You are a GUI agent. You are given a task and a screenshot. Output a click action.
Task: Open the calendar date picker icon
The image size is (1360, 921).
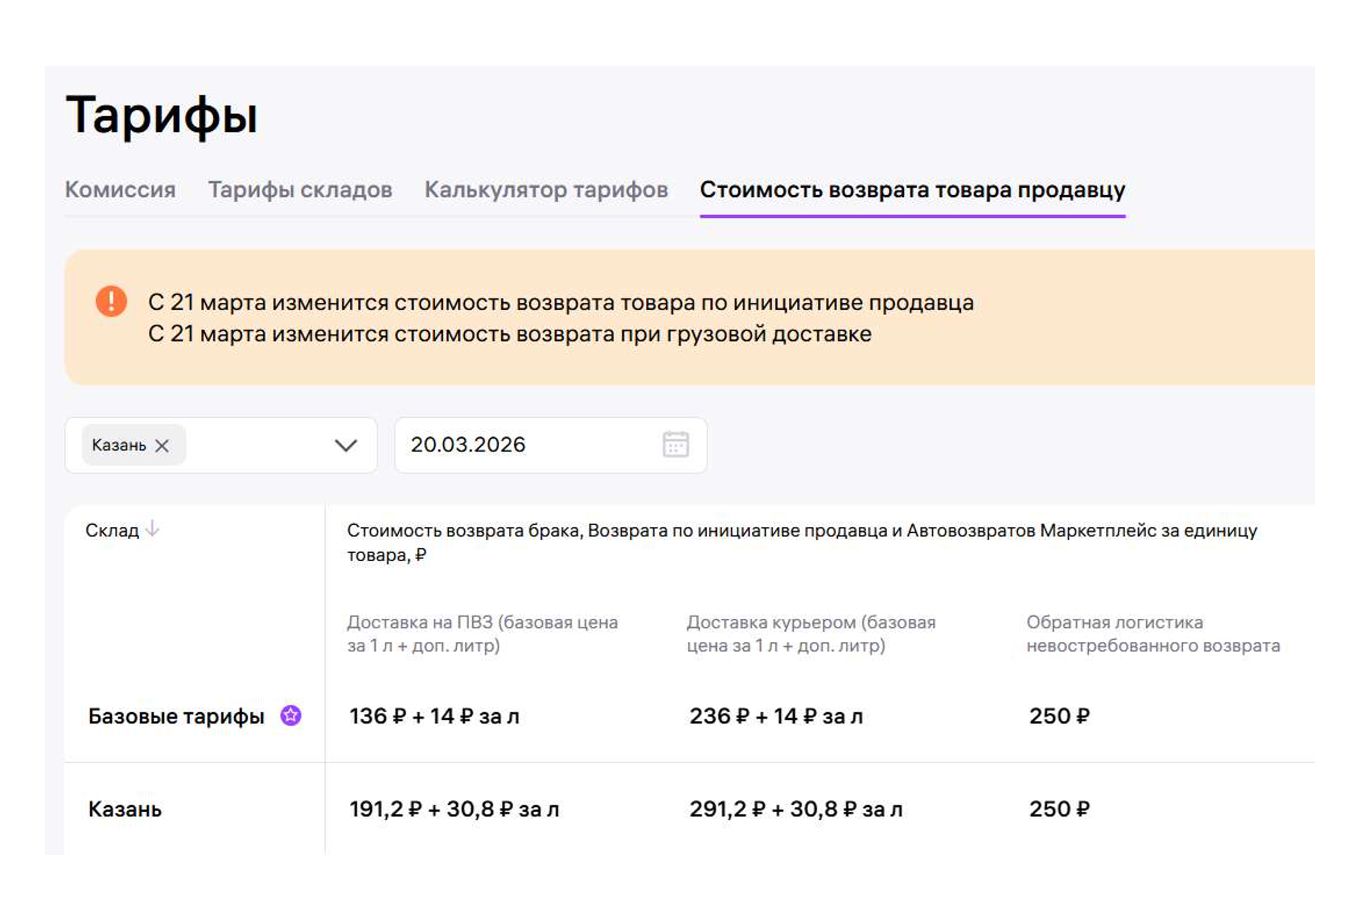click(676, 445)
